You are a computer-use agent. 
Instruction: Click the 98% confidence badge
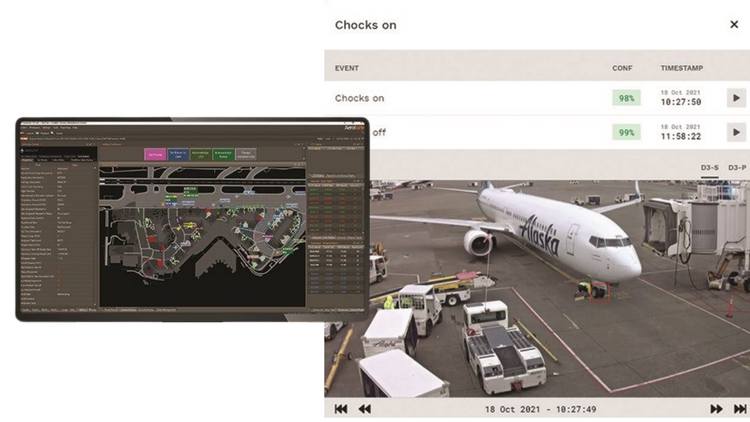[626, 98]
